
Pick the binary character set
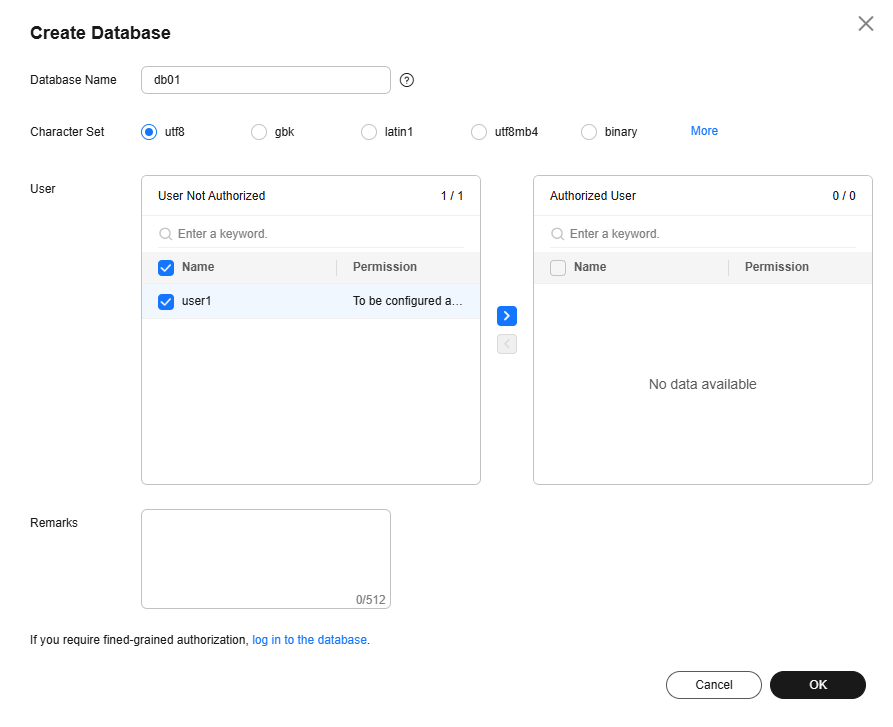coord(589,132)
